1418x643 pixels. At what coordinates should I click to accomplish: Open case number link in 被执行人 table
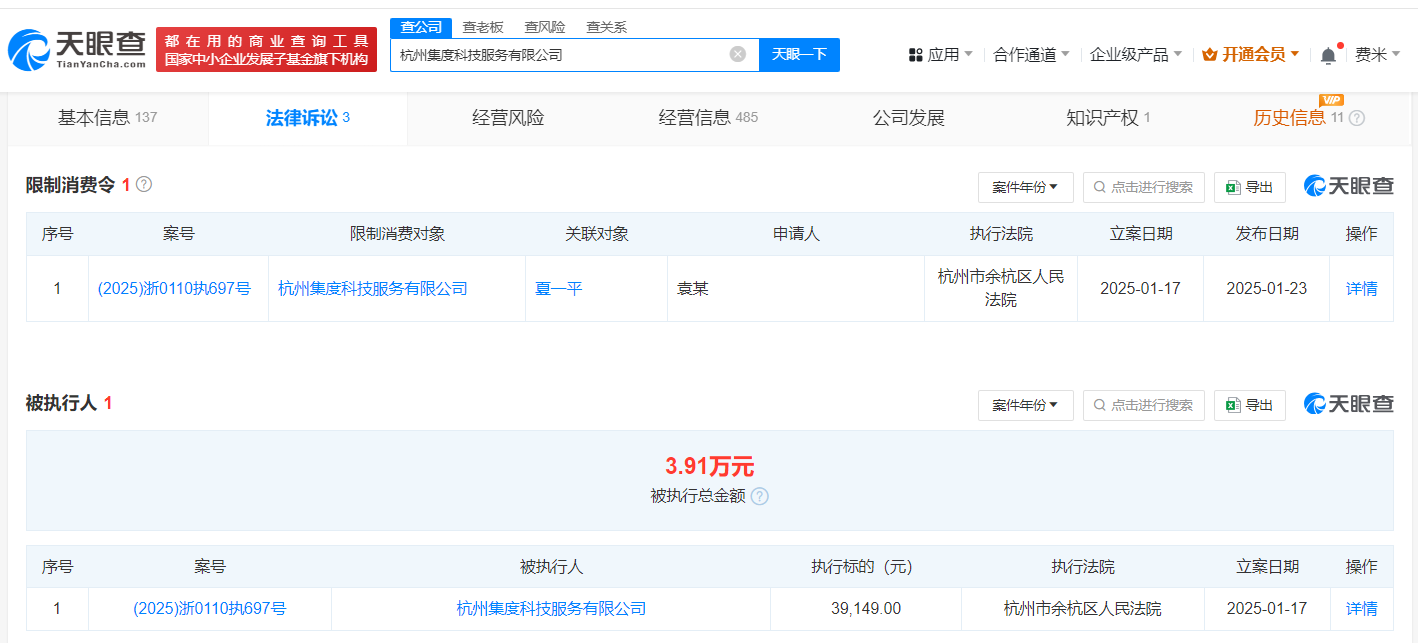coord(210,608)
